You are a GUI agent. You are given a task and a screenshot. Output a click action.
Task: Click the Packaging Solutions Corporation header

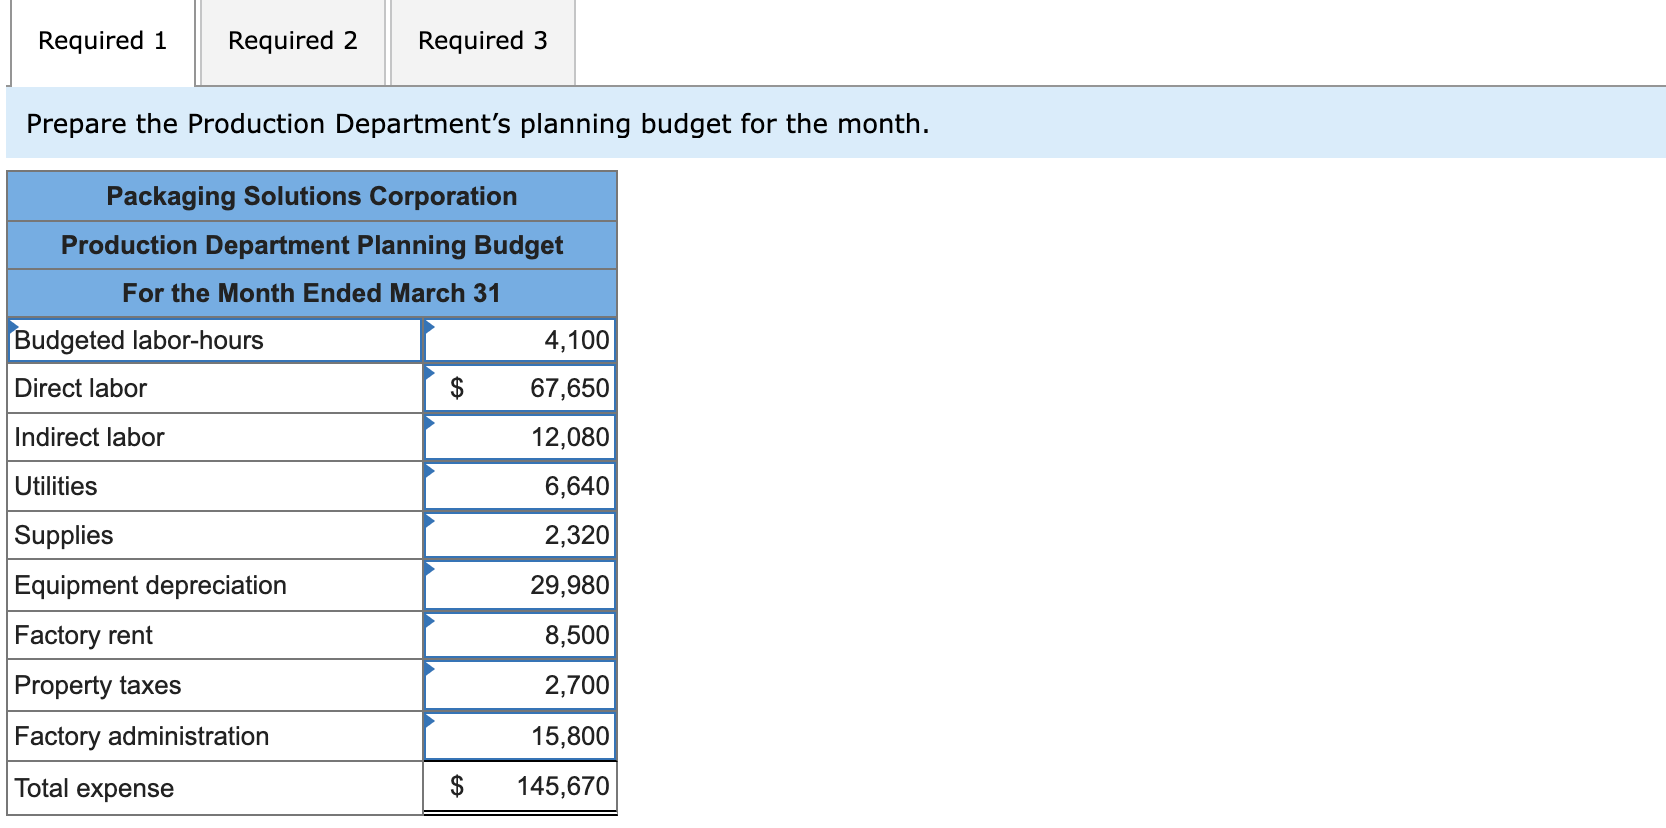[311, 196]
